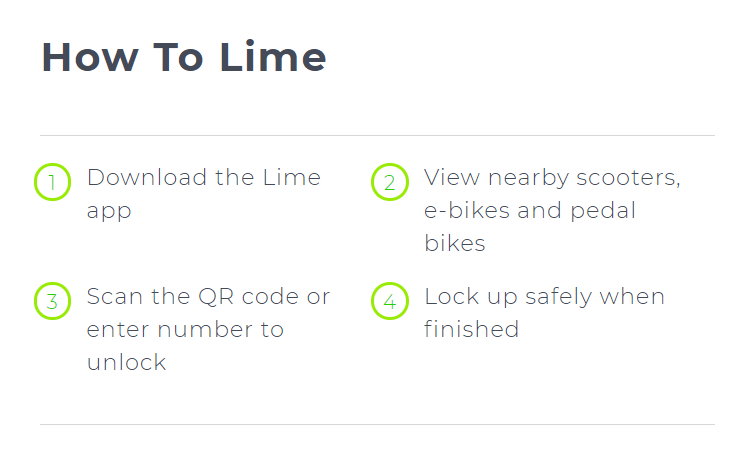The image size is (745, 463).
Task: Click the bottom divider line under the steps
Action: (377, 424)
